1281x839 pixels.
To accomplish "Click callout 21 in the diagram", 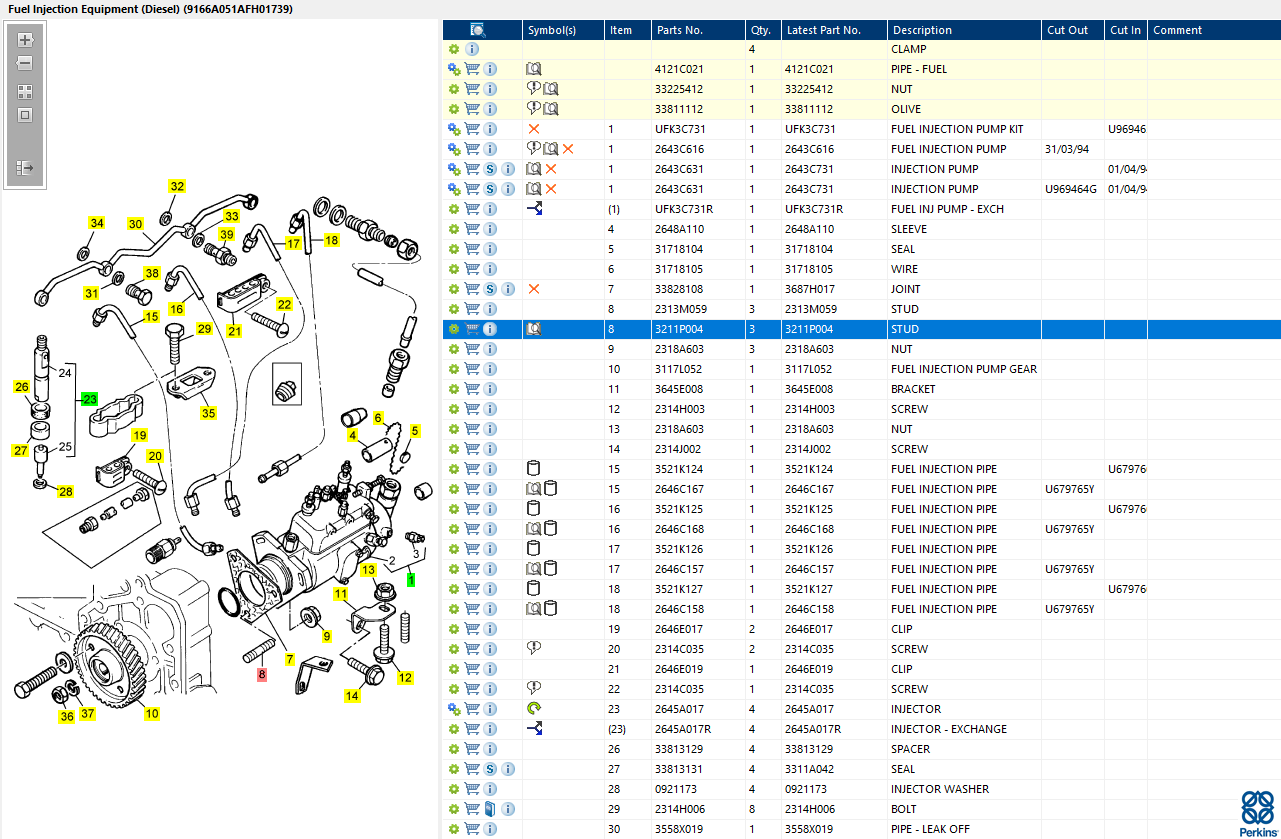I will (235, 331).
